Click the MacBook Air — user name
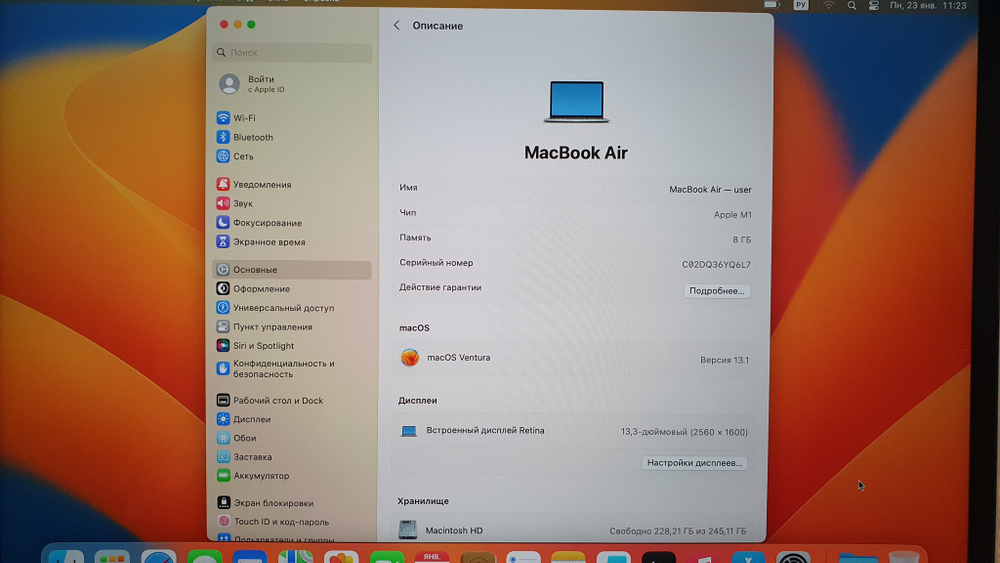1000x563 pixels. 710,189
